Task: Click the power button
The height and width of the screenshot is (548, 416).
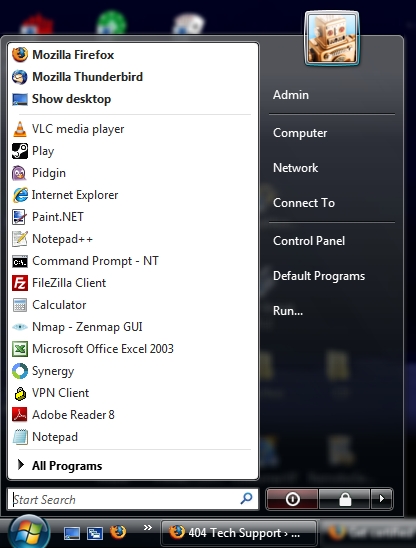Action: [x=292, y=499]
